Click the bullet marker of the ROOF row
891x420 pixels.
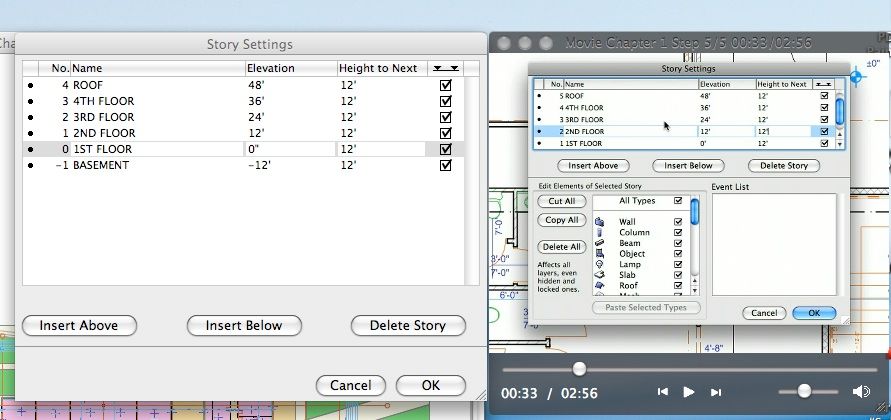pyautogui.click(x=30, y=85)
